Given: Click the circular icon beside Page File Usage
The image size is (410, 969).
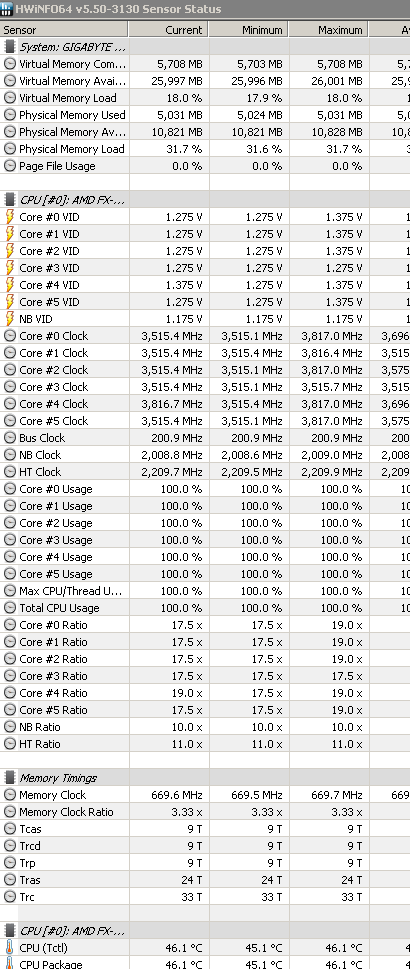Looking at the screenshot, I should [9, 166].
